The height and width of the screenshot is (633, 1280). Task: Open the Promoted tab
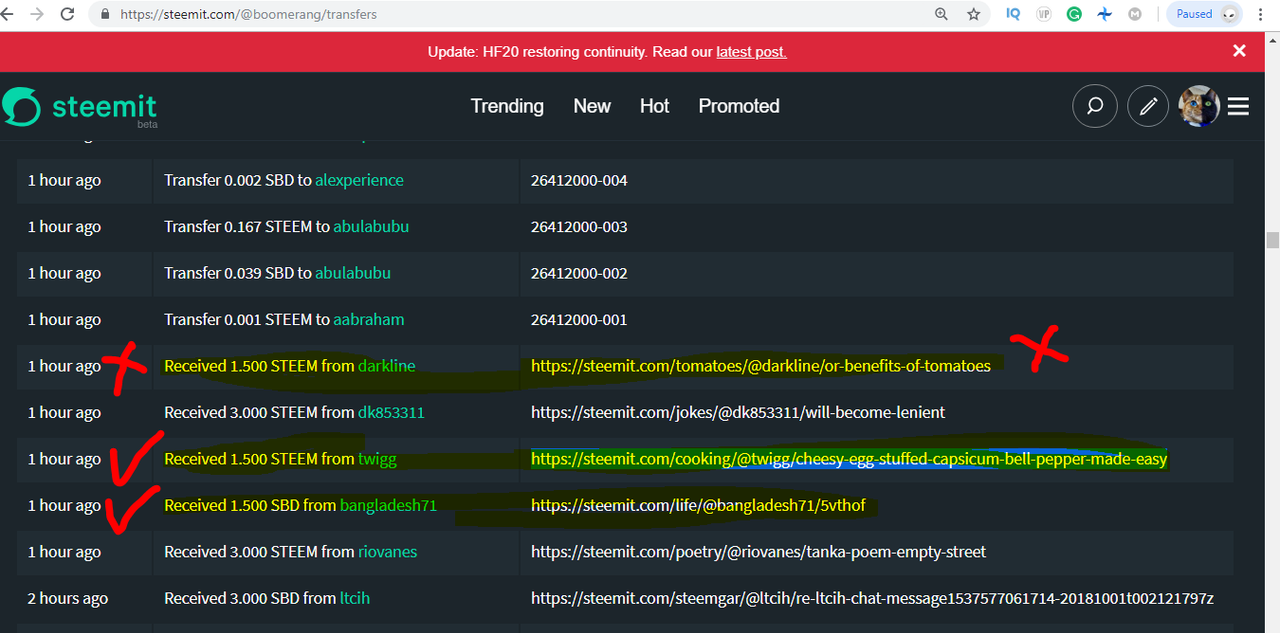(739, 106)
